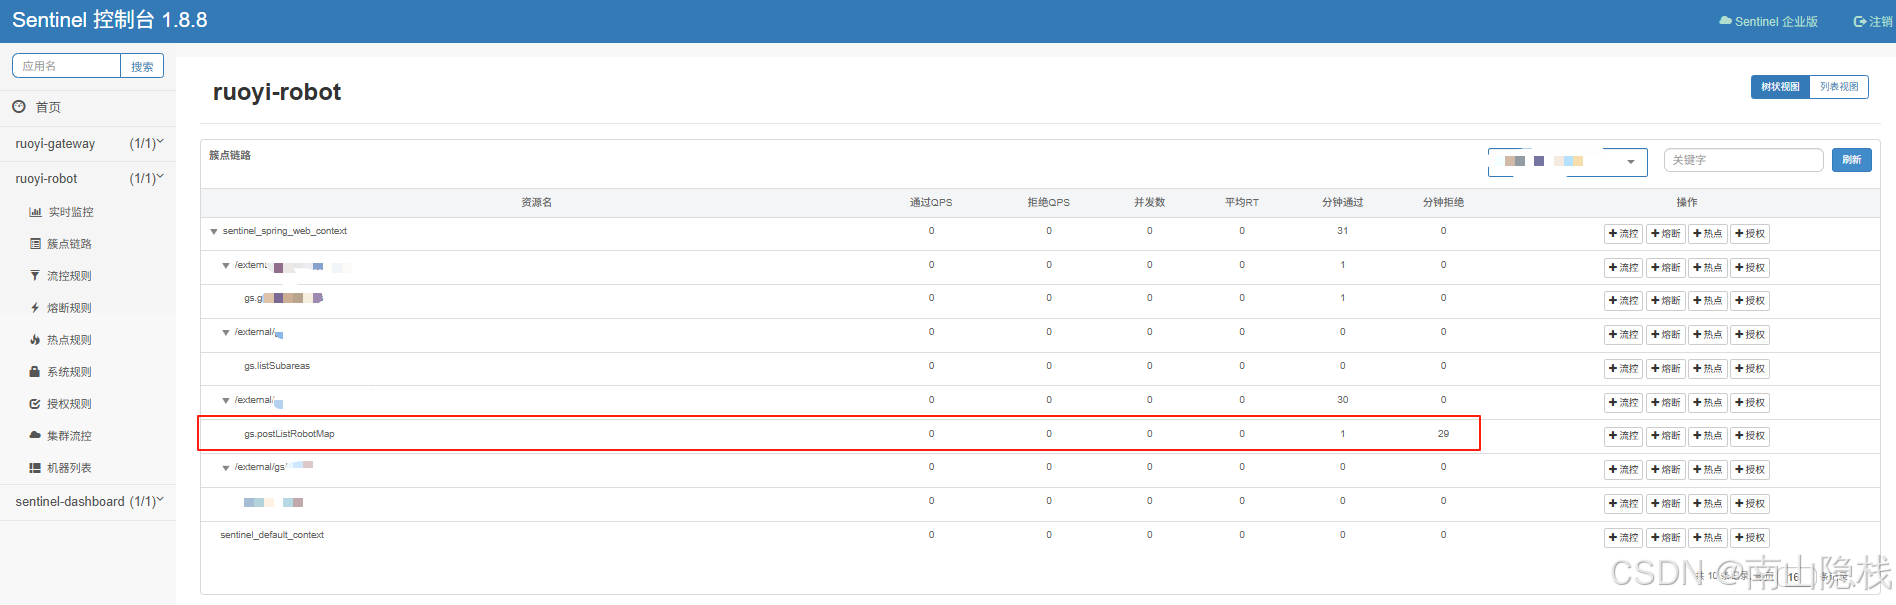Image resolution: width=1896 pixels, height=605 pixels.
Task: Click the cloud icon beside Sentinel 企业版
Action: (x=1725, y=21)
